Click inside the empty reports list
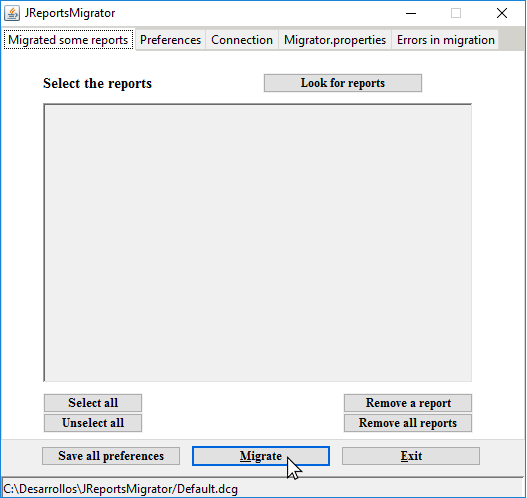The height and width of the screenshot is (498, 527). coord(258,243)
